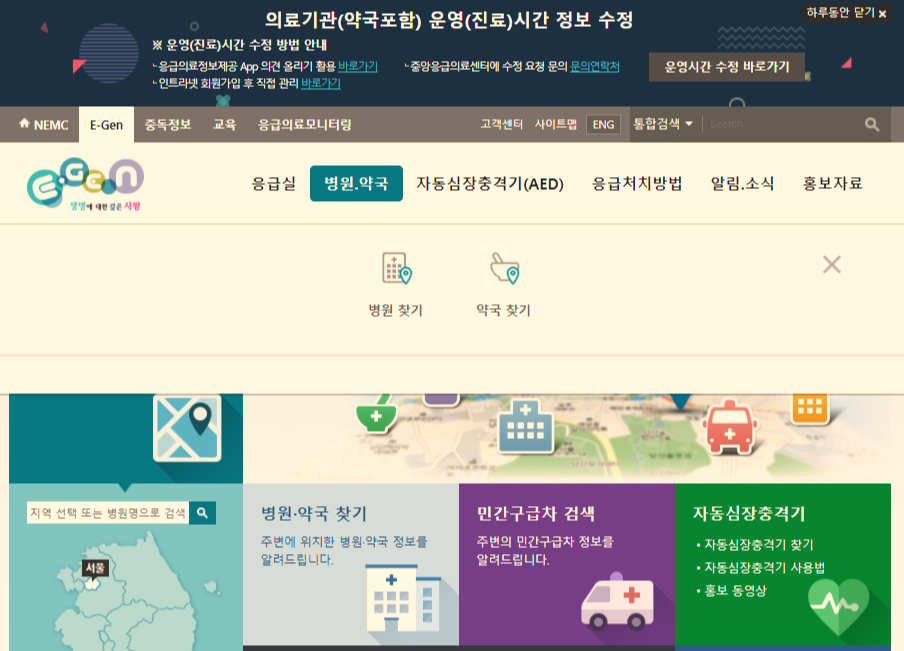The height and width of the screenshot is (651, 904).
Task: Open the 병원.약국 menu
Action: point(356,183)
